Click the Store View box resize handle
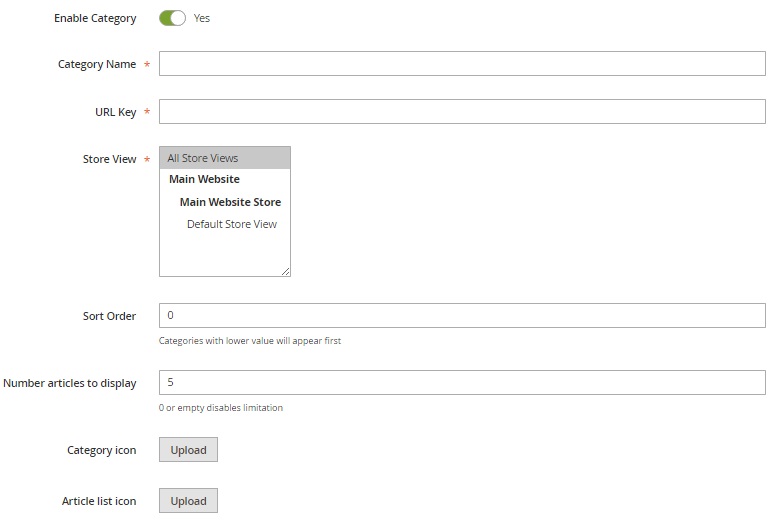Viewport: 771px width, 525px height. tap(286, 271)
